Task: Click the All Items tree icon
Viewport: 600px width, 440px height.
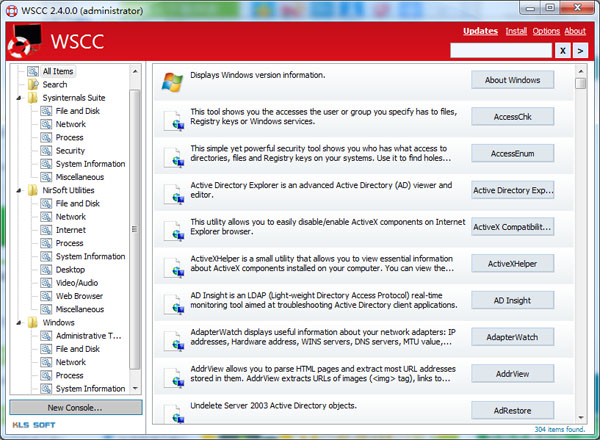Action: tap(33, 71)
